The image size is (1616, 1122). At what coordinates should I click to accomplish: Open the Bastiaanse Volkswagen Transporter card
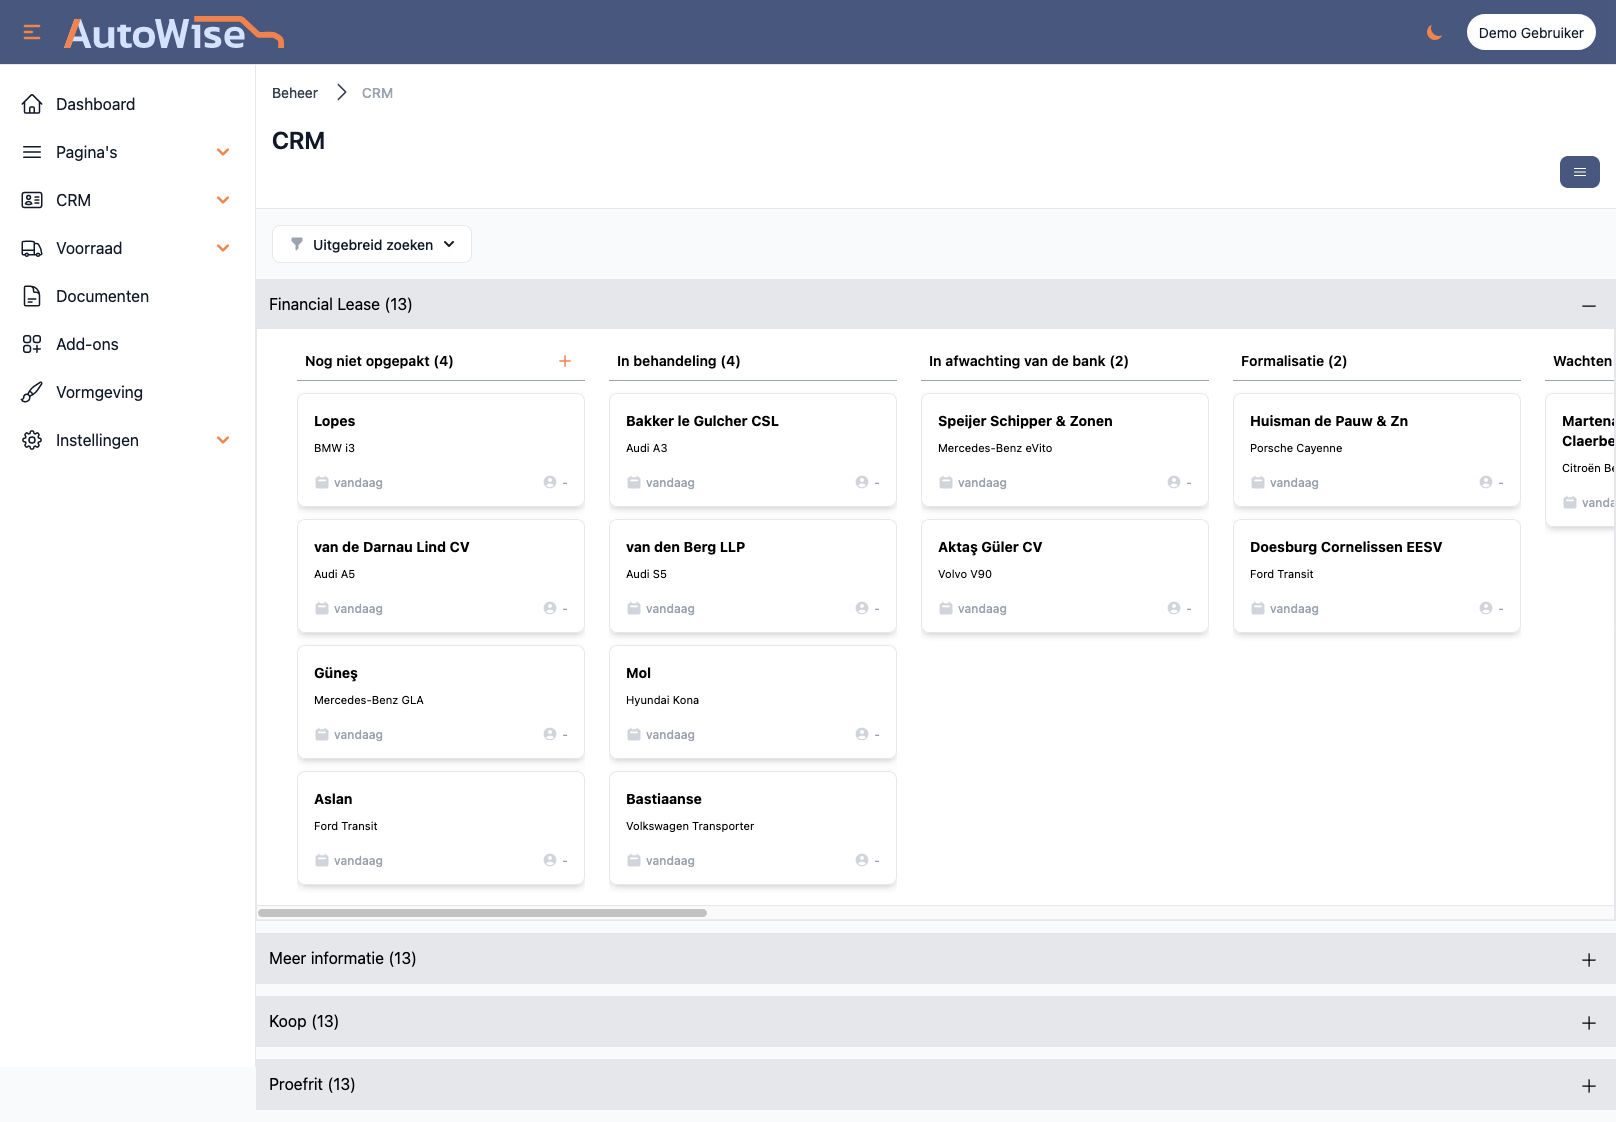(753, 828)
